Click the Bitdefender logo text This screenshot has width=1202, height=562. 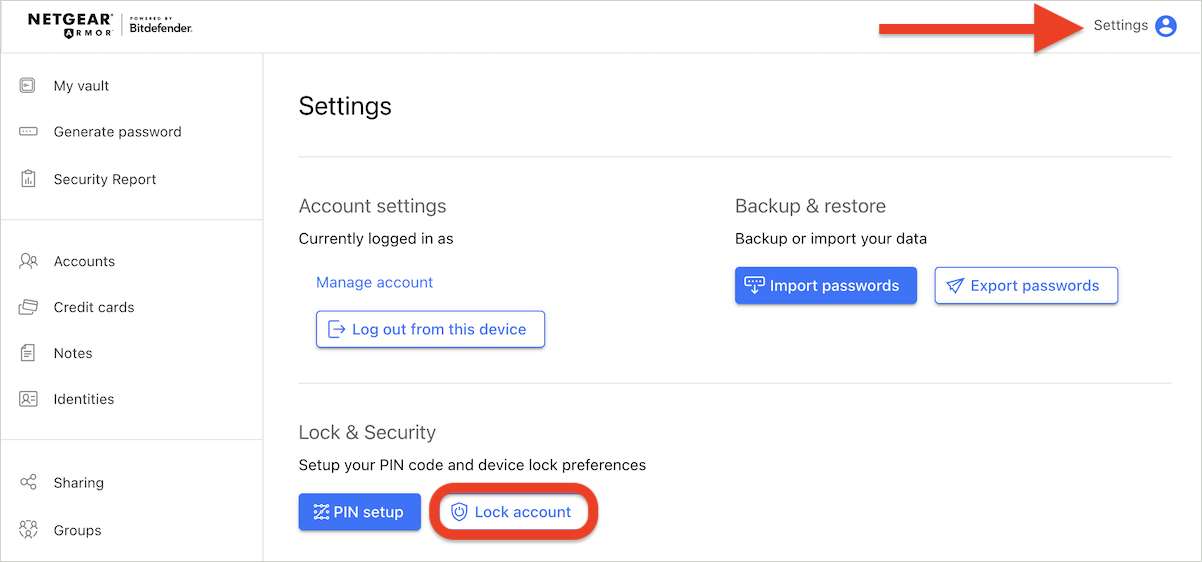[x=161, y=26]
